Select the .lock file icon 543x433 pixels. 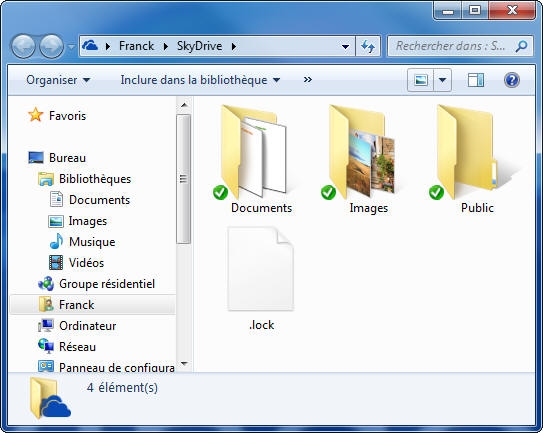click(261, 268)
